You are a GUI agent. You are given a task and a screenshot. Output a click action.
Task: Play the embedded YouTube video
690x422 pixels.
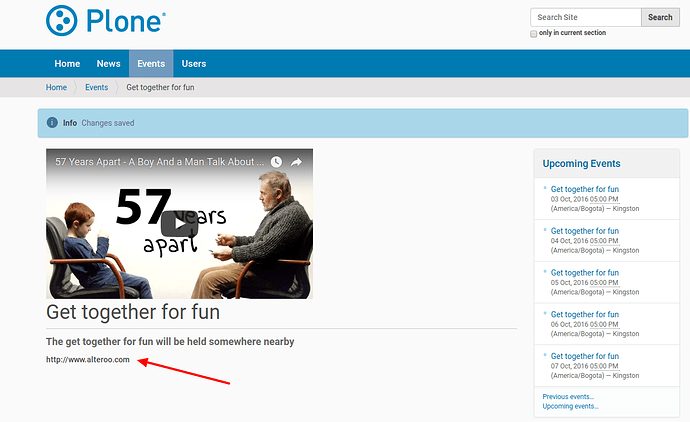click(x=179, y=224)
